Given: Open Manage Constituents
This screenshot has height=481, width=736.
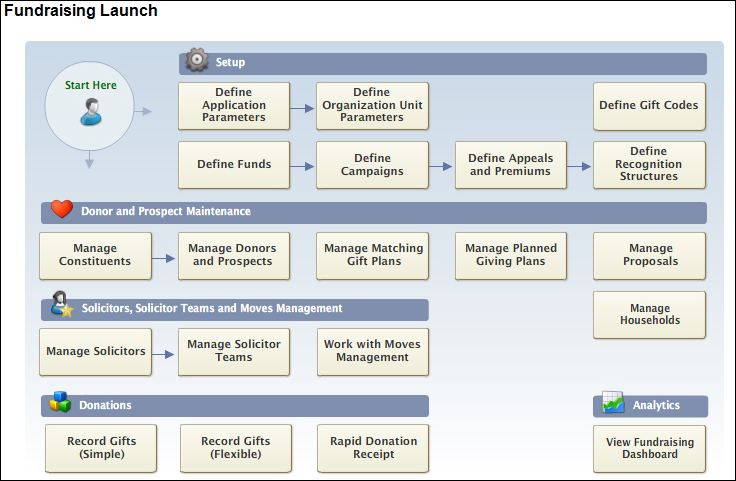Looking at the screenshot, I should coord(95,256).
